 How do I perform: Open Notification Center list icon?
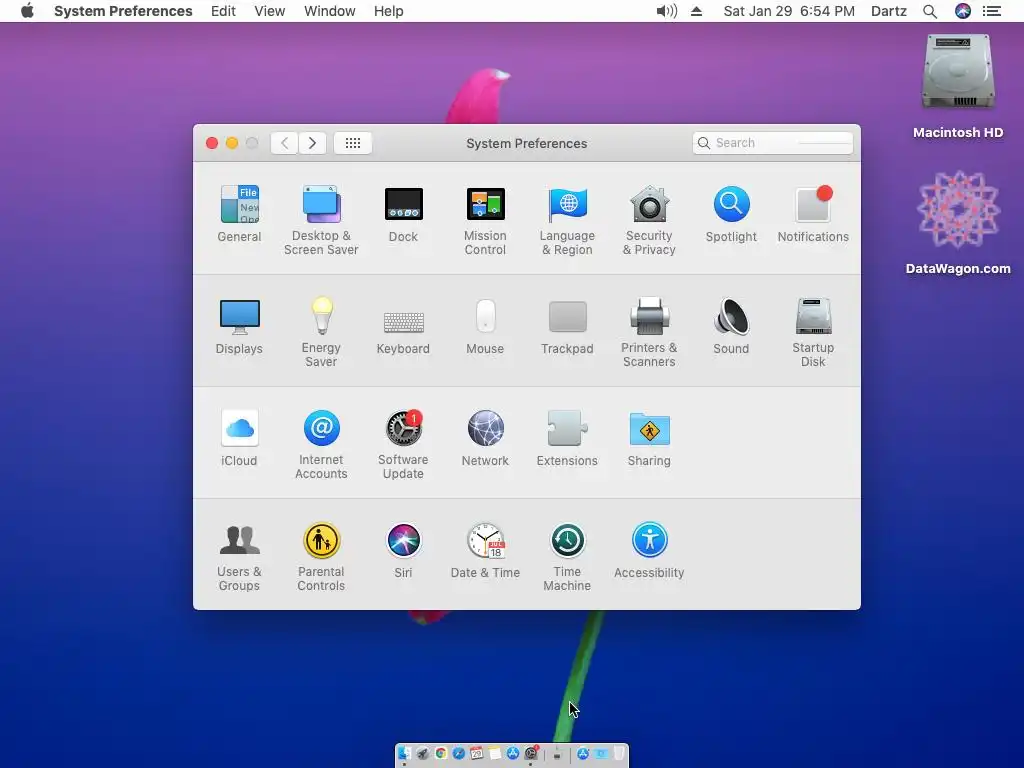point(992,11)
